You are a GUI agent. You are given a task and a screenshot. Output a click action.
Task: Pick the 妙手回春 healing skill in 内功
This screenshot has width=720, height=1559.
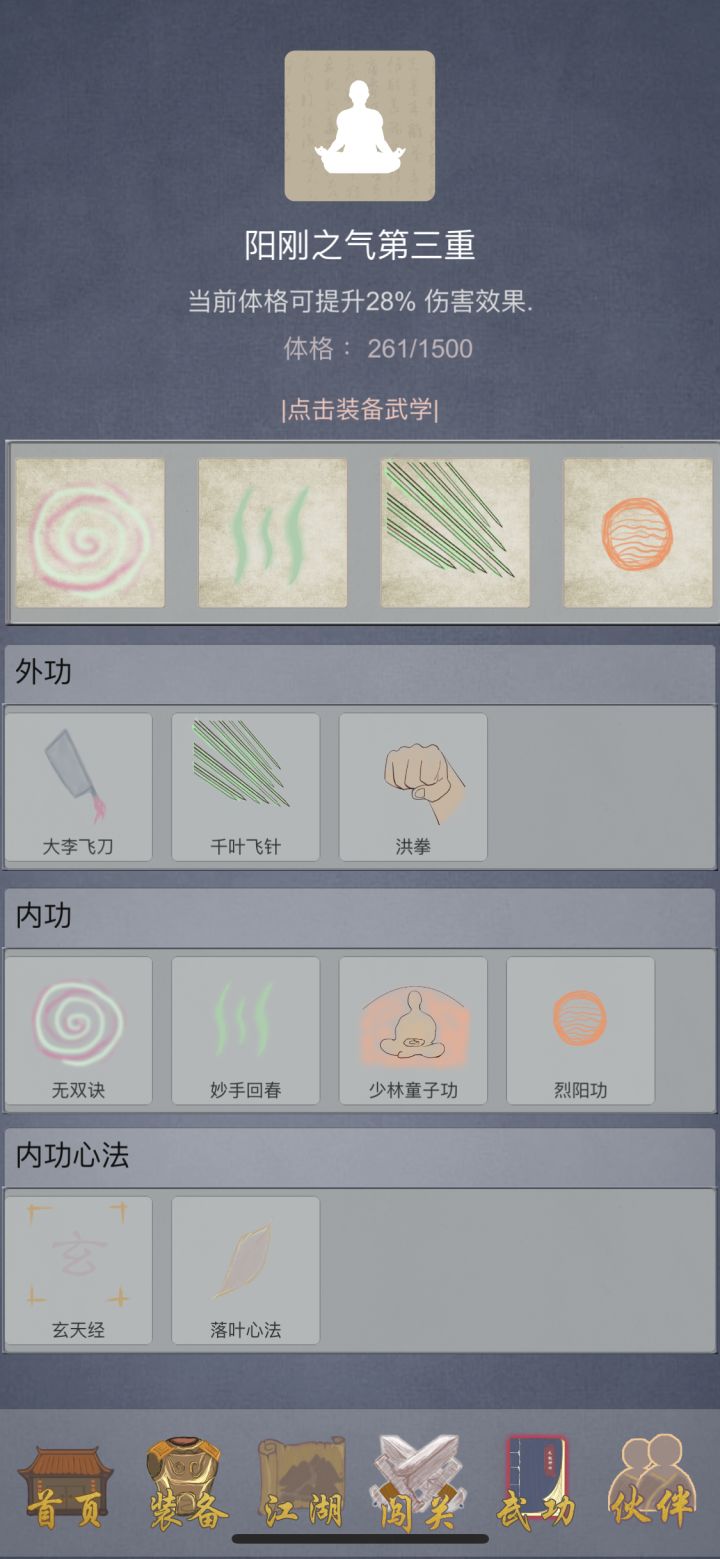(x=246, y=1031)
